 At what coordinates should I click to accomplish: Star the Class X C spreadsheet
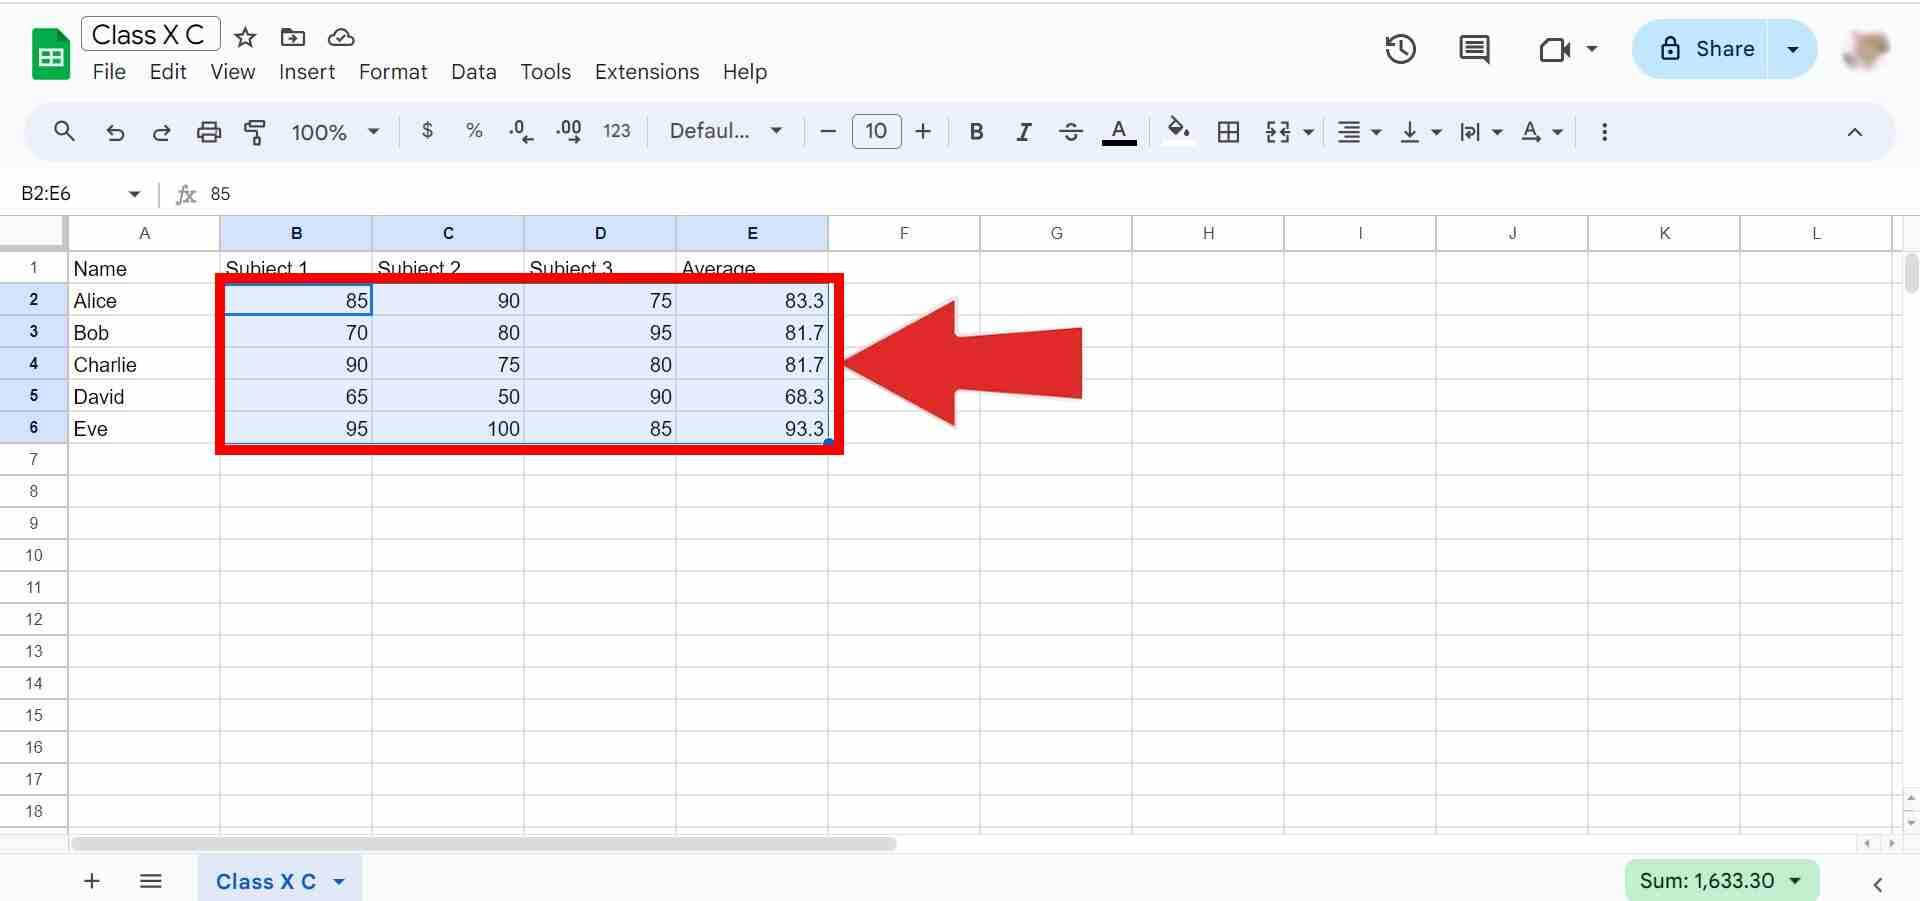[x=245, y=37]
